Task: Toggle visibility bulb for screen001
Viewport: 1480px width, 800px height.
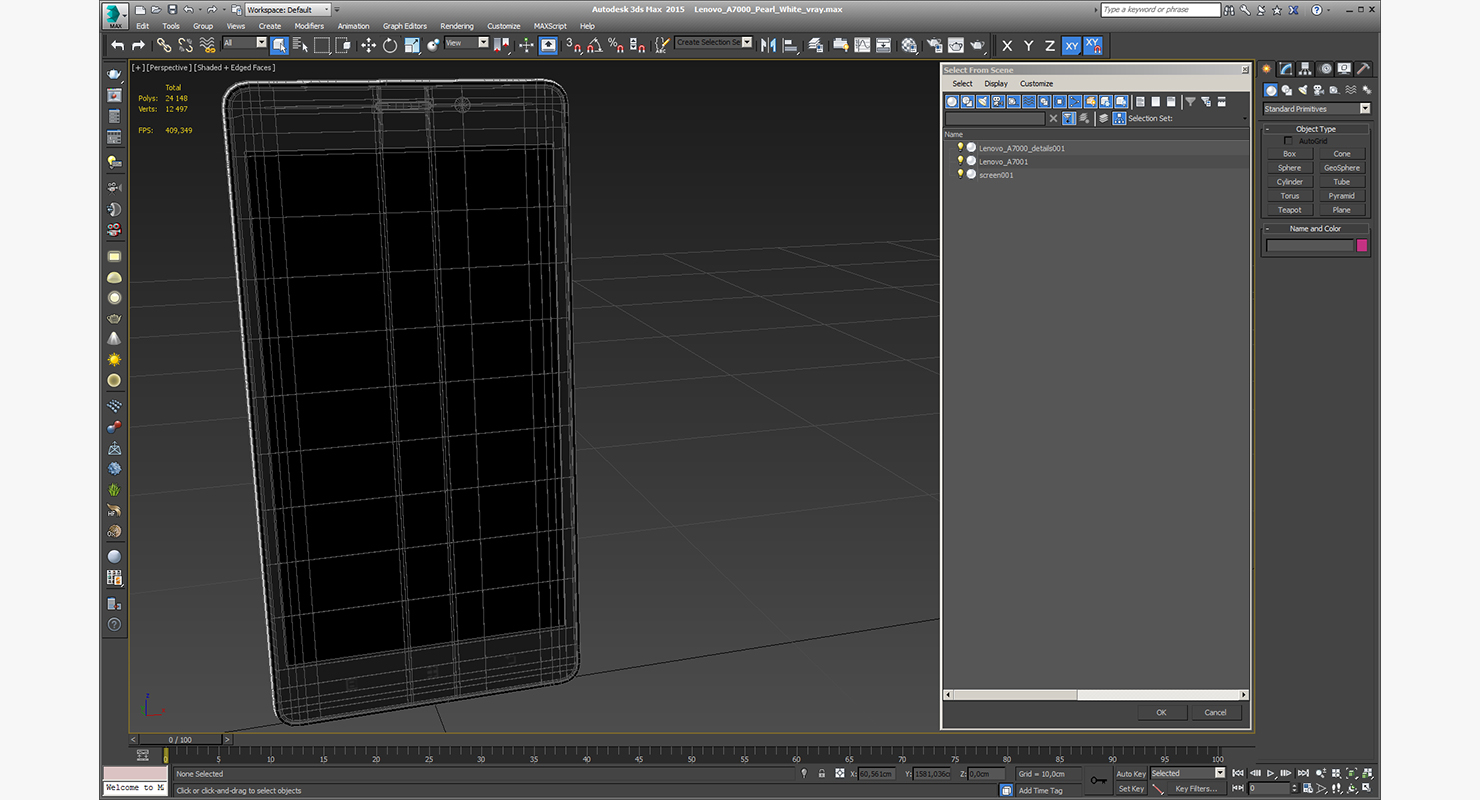Action: [960, 174]
